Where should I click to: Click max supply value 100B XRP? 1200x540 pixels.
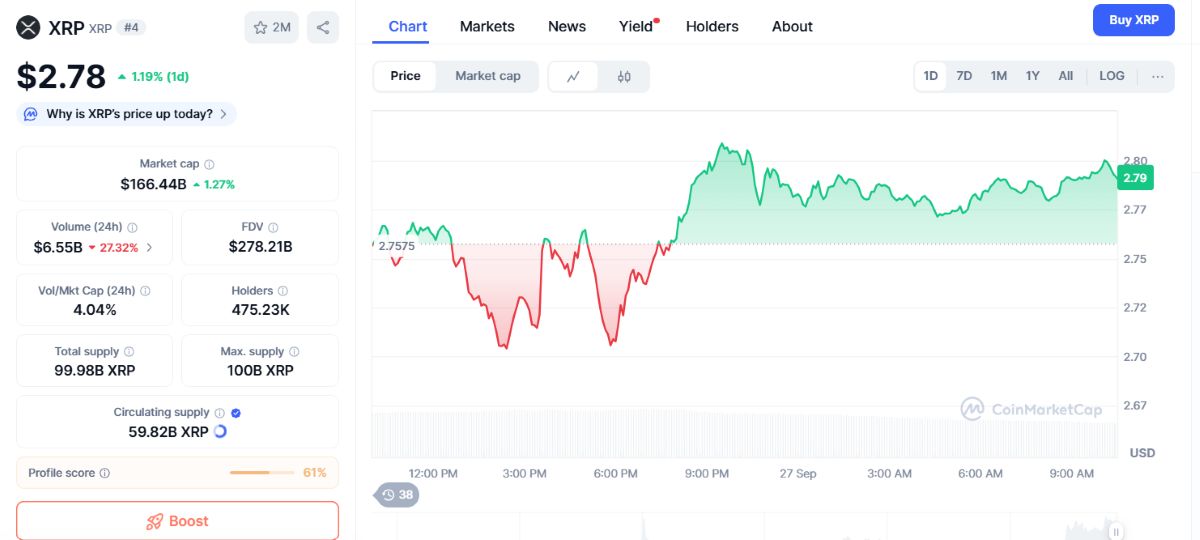click(x=260, y=370)
